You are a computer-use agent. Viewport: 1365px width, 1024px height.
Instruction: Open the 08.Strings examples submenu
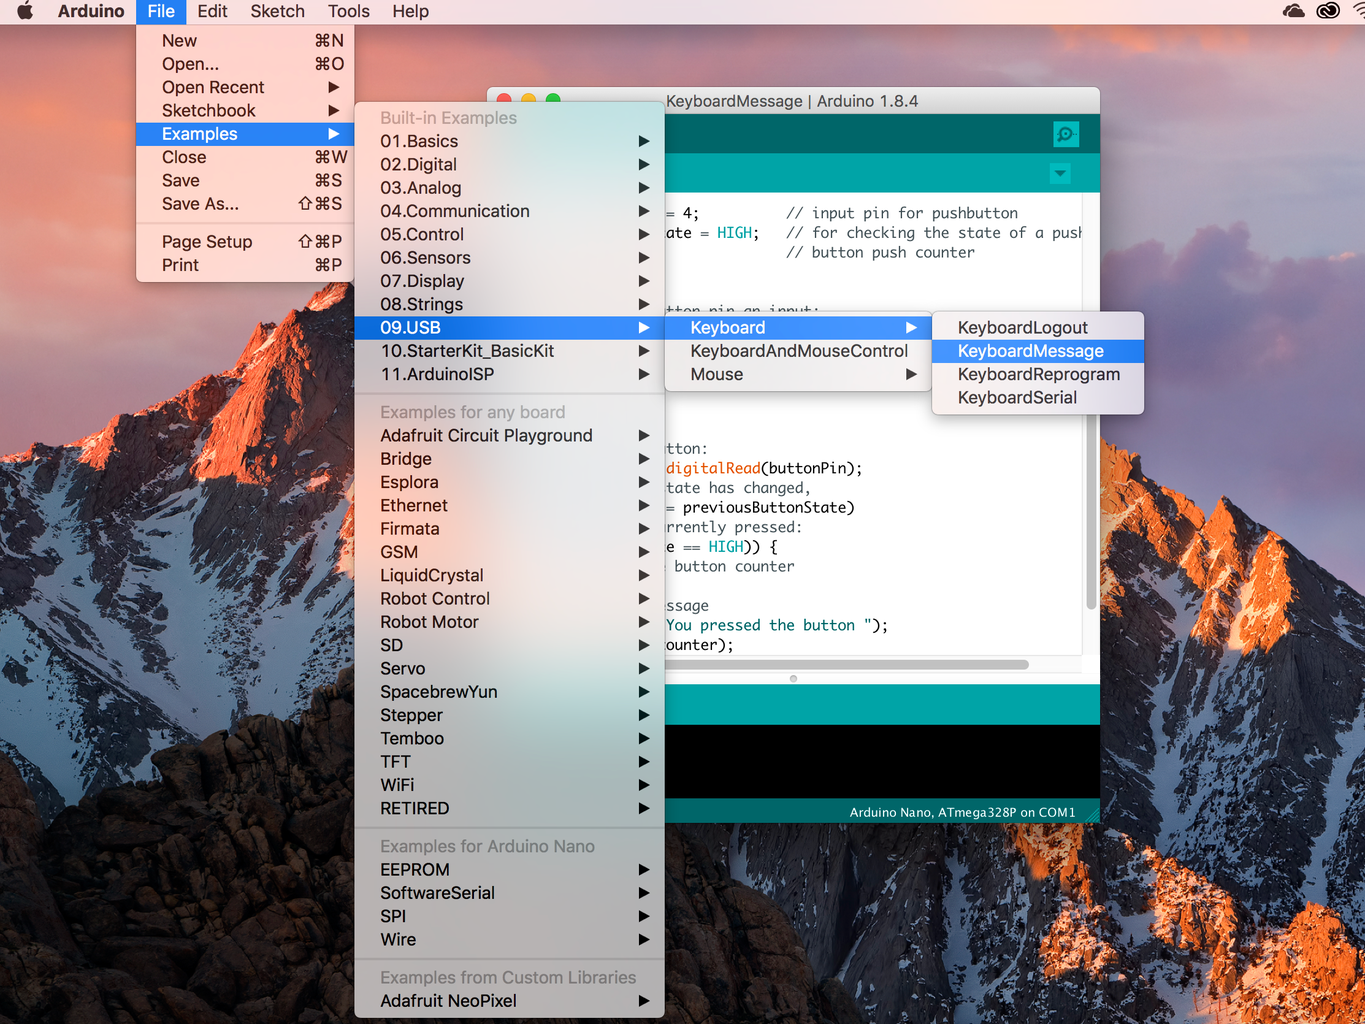point(509,305)
